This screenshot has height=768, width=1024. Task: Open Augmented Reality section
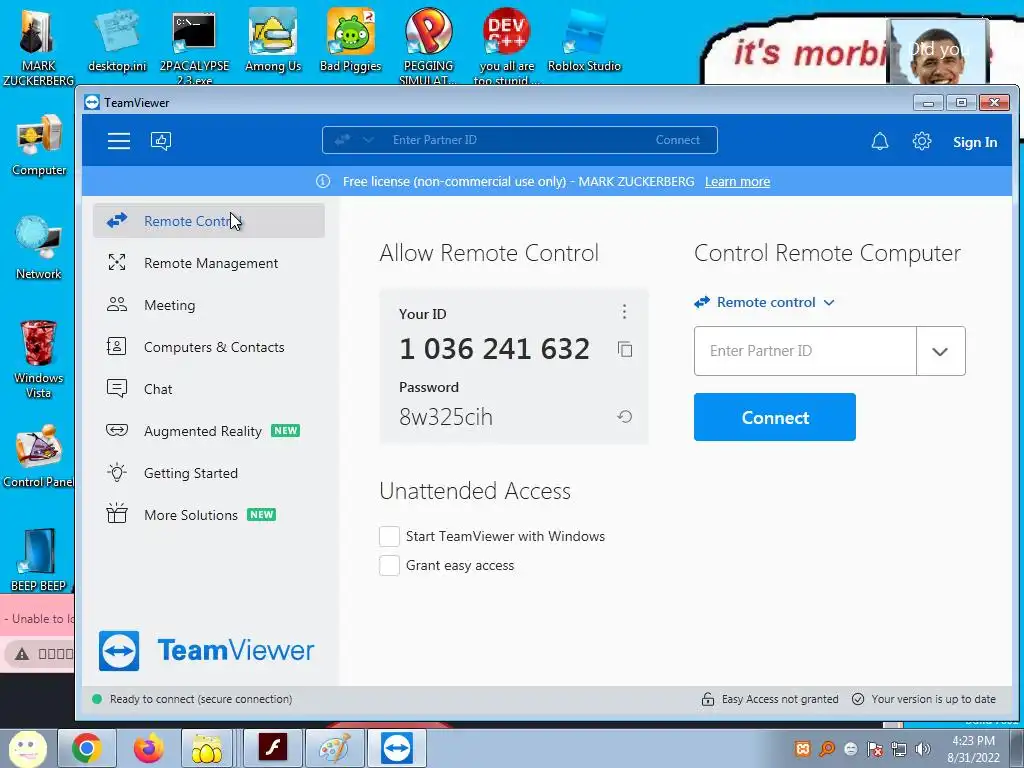pos(209,431)
